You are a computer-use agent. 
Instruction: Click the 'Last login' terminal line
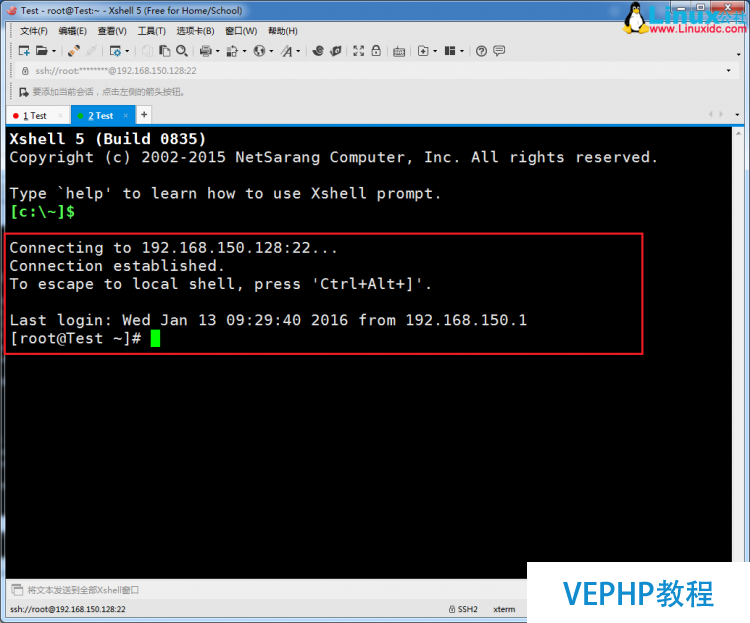(x=268, y=320)
